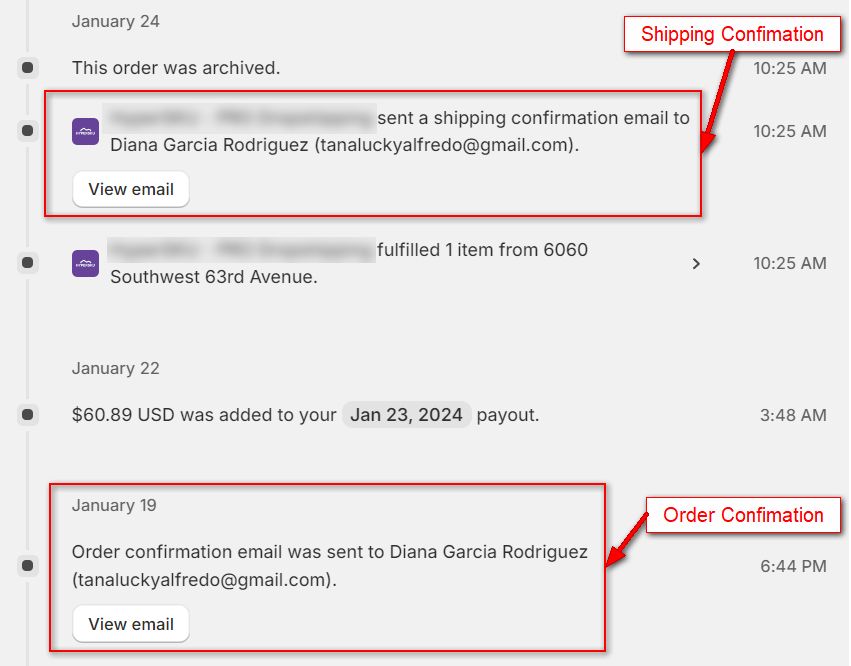Image resolution: width=851 pixels, height=666 pixels.
Task: Click timeline bullet beside $60.89 USD payout entry
Action: pyautogui.click(x=28, y=414)
